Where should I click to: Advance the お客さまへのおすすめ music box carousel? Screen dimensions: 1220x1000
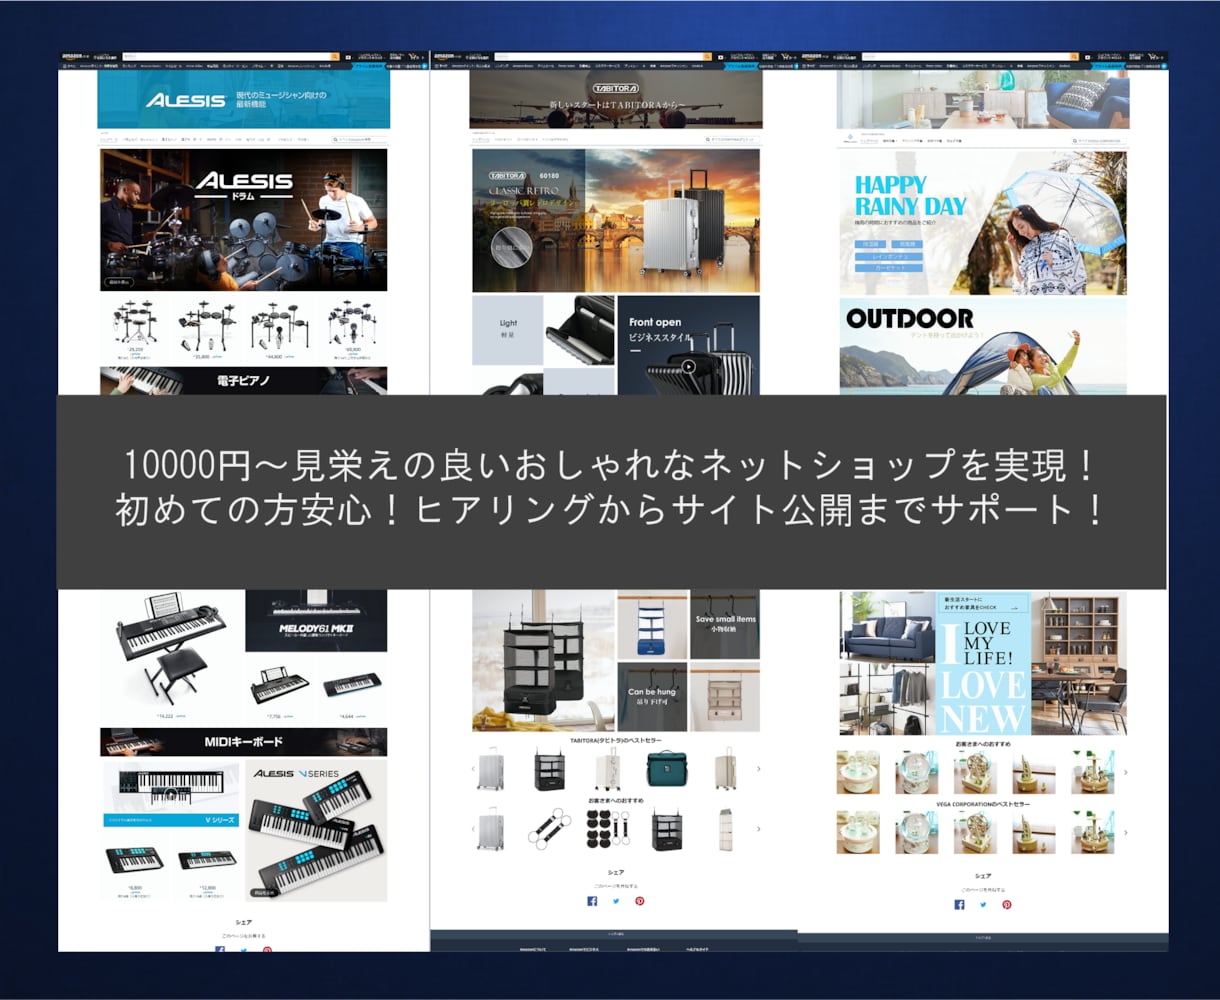pyautogui.click(x=1125, y=772)
